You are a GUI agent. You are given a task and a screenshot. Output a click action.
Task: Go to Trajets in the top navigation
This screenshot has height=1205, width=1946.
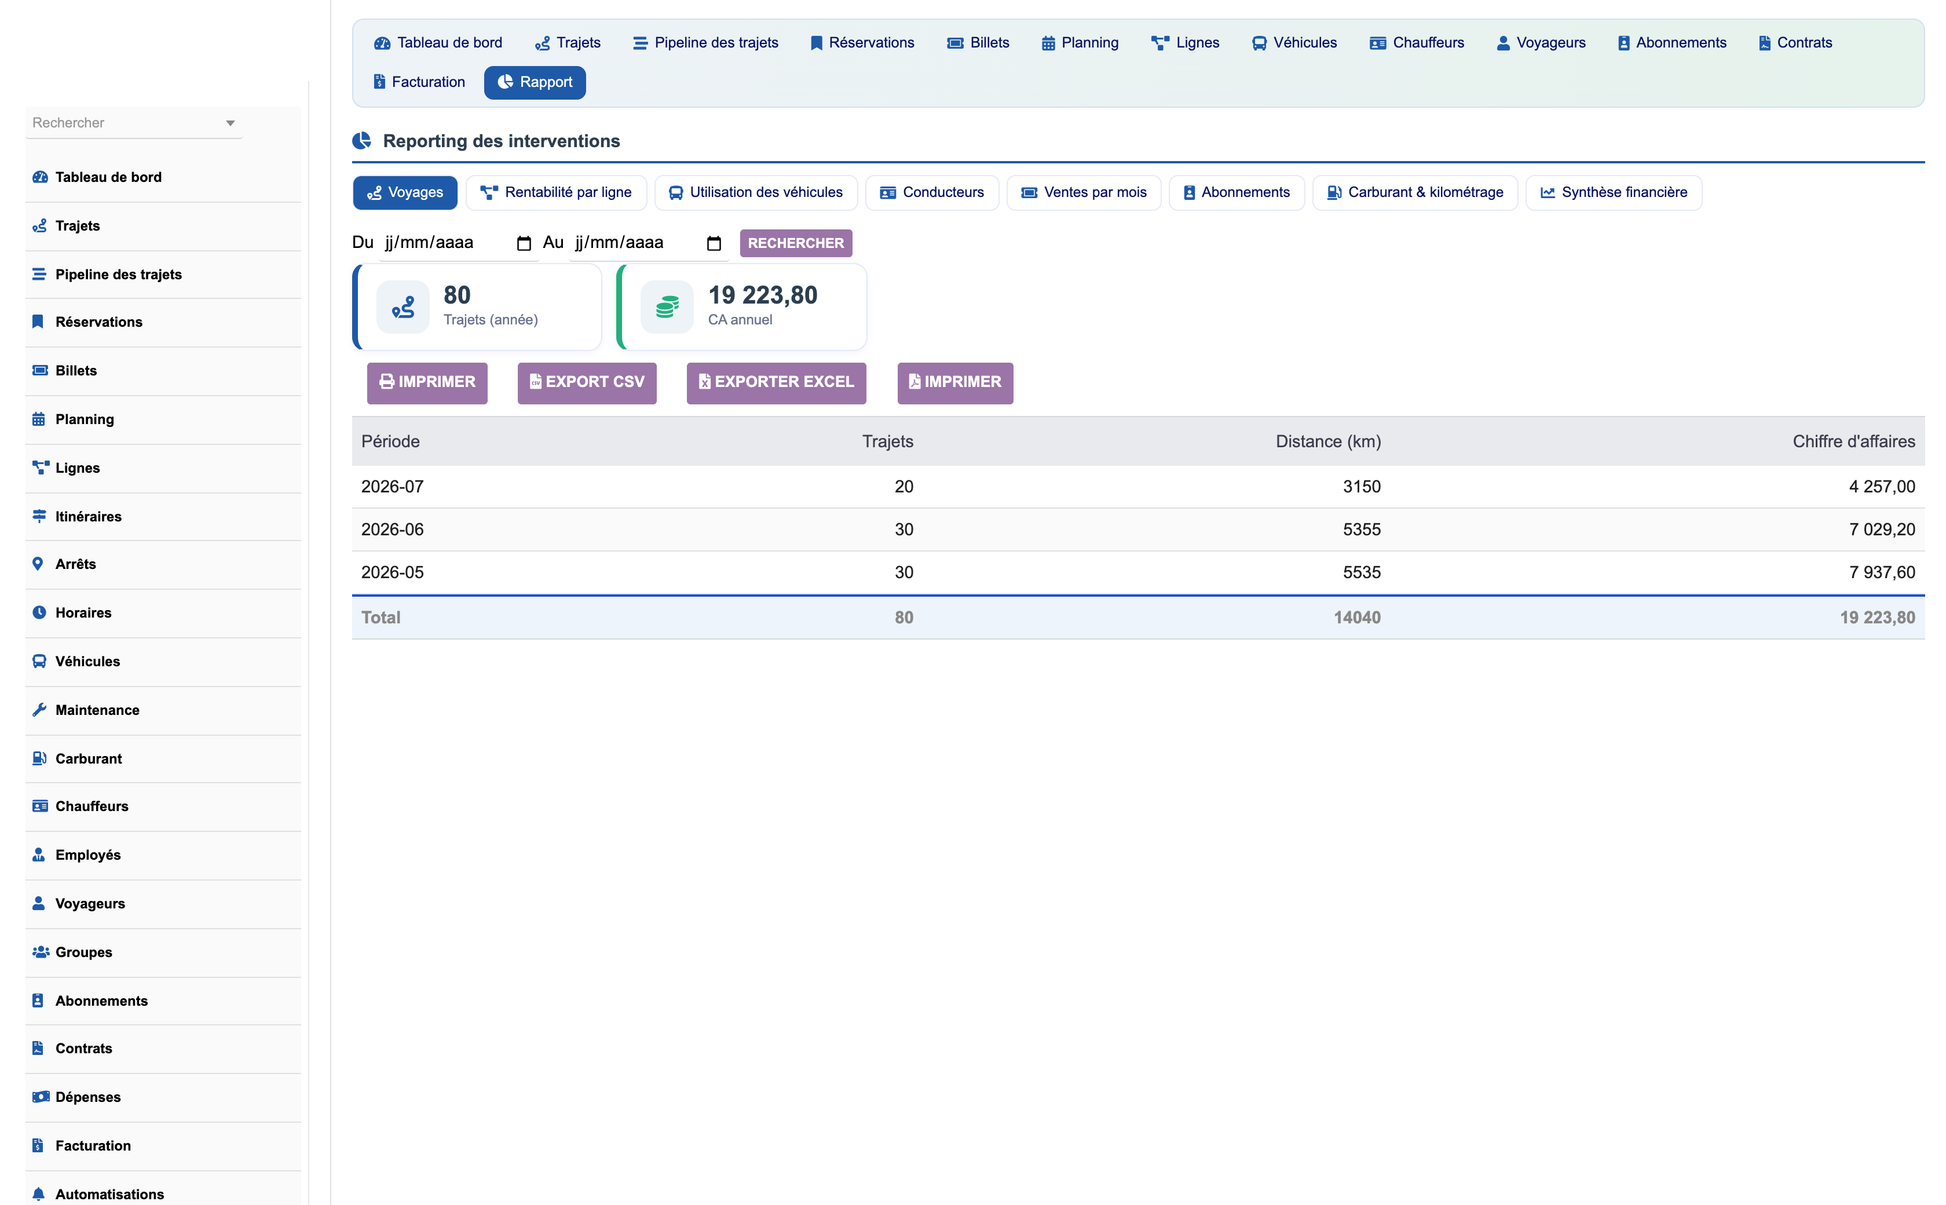pos(568,43)
